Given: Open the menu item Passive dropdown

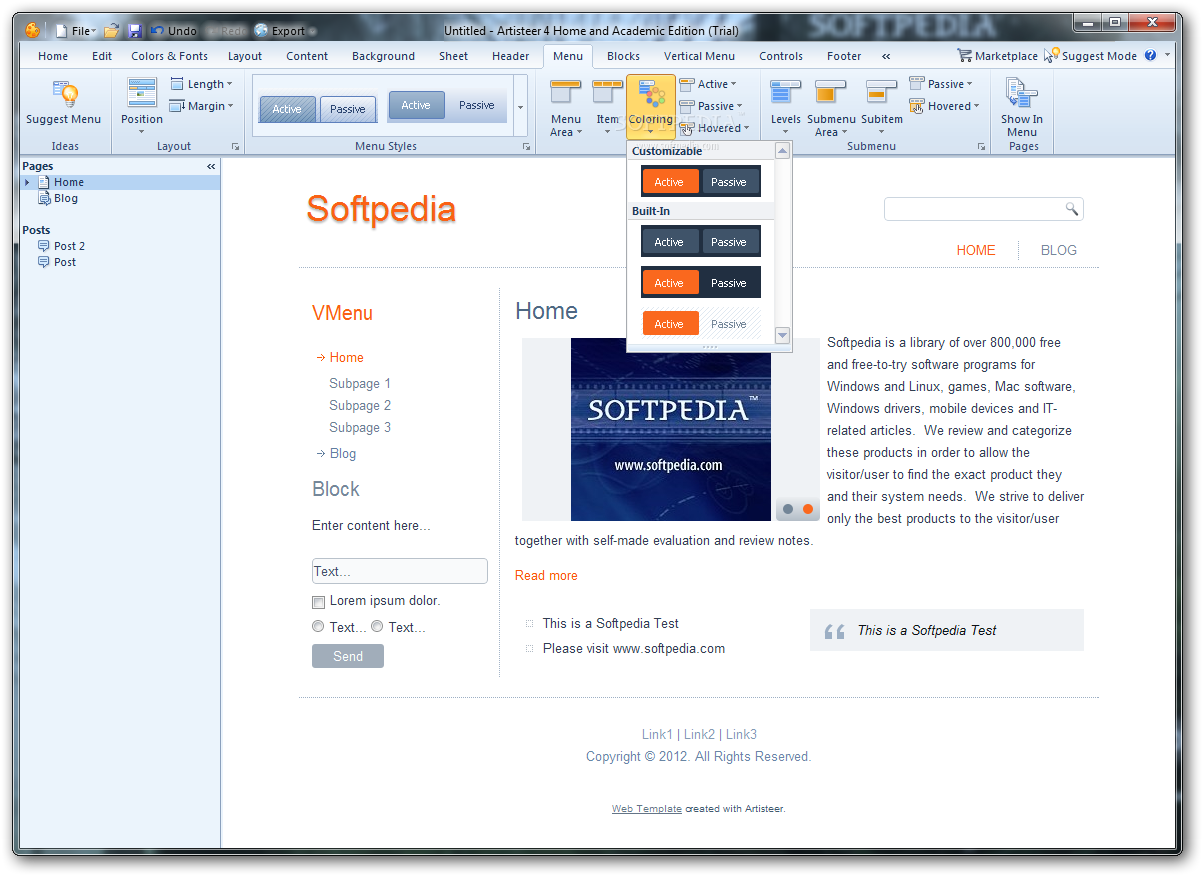Looking at the screenshot, I should tap(711, 106).
